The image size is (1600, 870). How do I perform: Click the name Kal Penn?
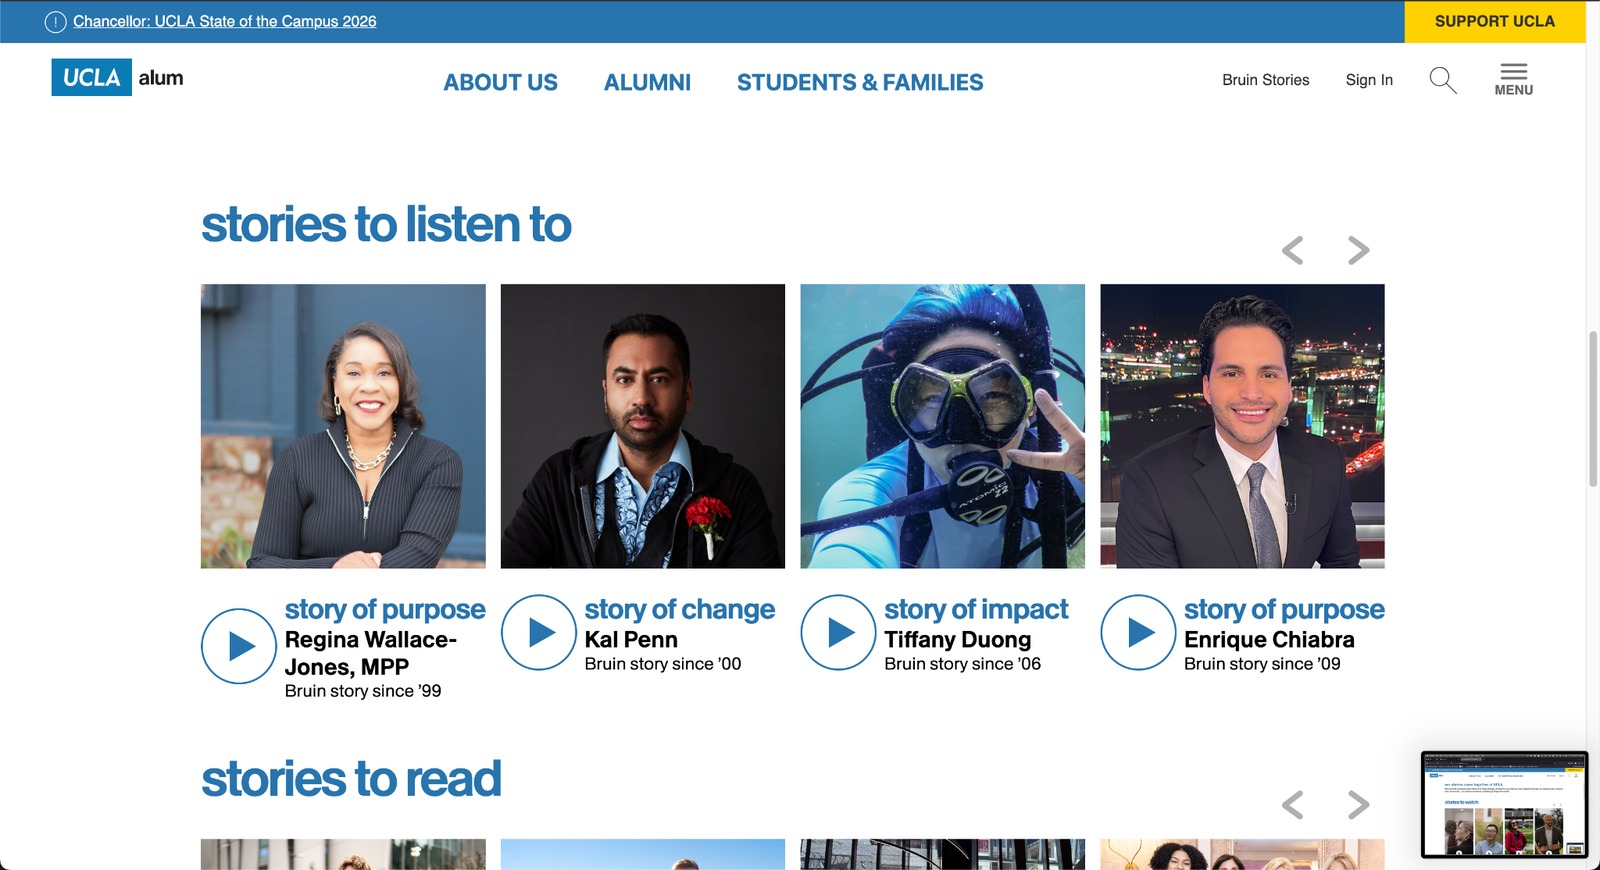pyautogui.click(x=631, y=640)
